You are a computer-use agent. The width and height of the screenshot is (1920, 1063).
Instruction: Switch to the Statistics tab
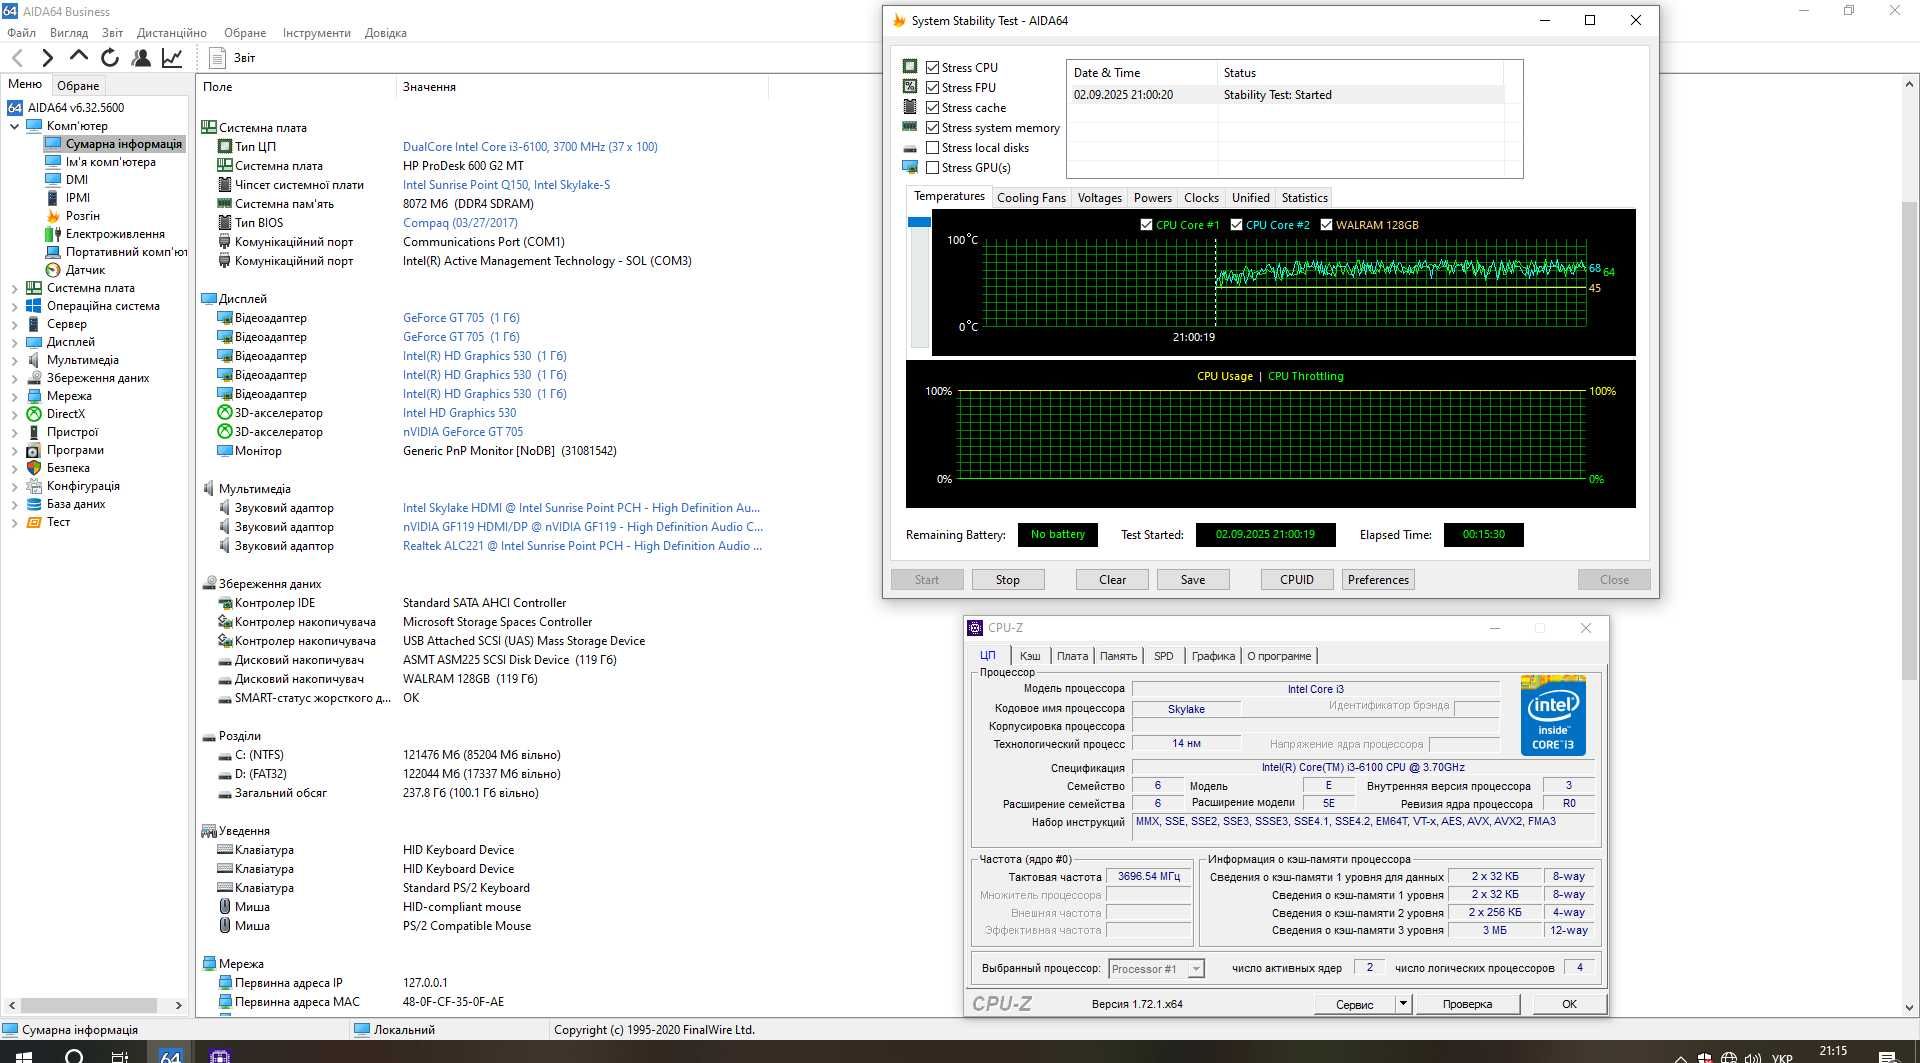(1304, 198)
